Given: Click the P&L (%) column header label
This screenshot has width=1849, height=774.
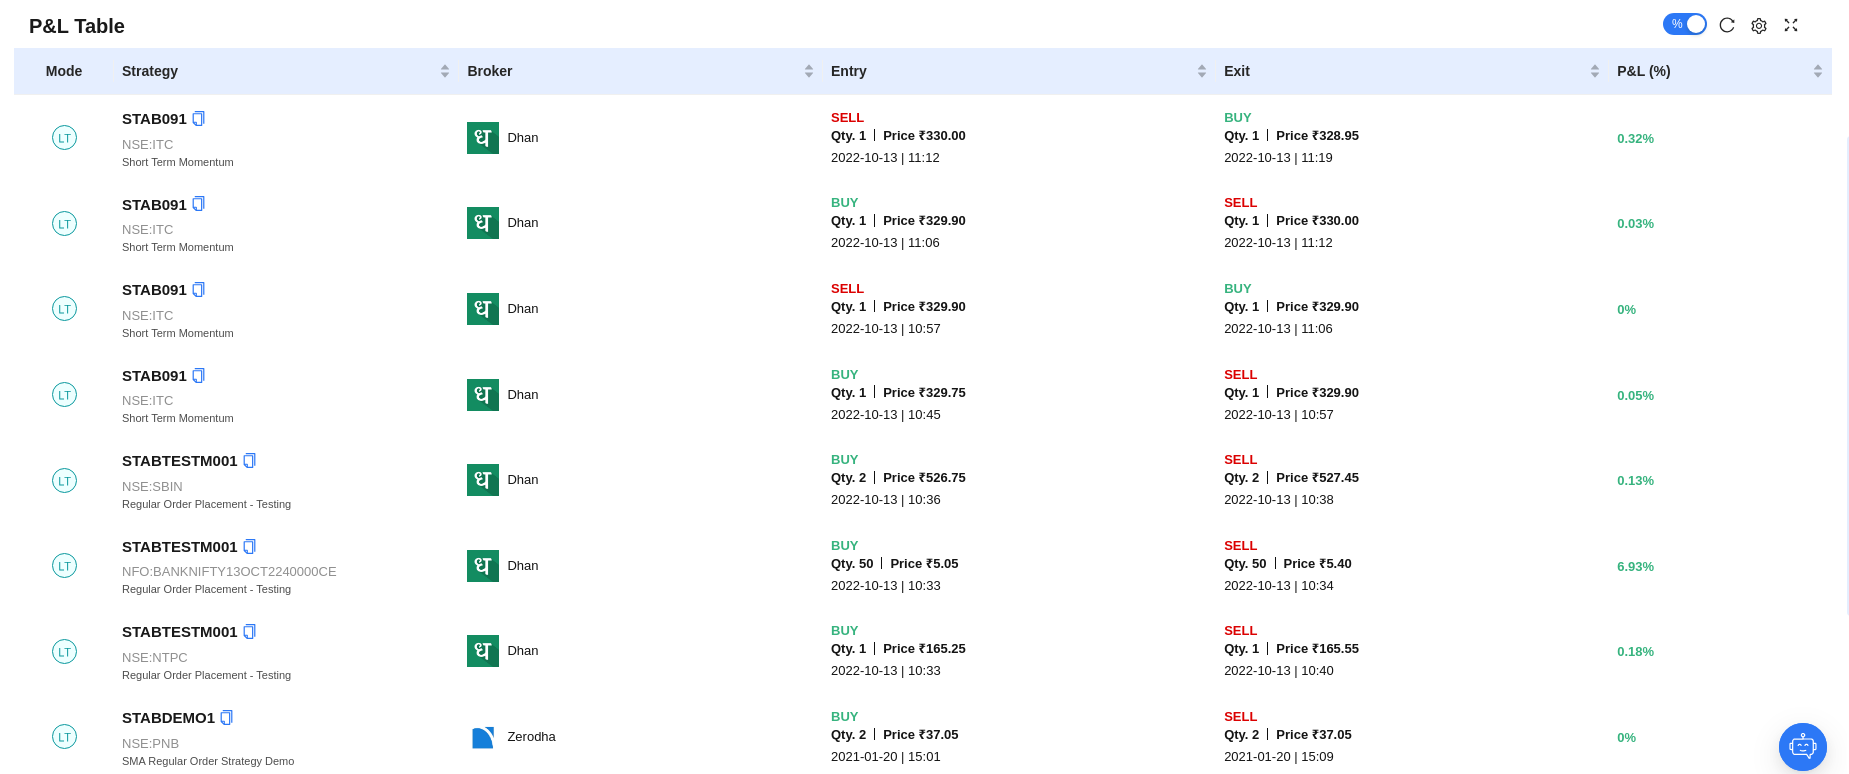Looking at the screenshot, I should click(x=1644, y=71).
